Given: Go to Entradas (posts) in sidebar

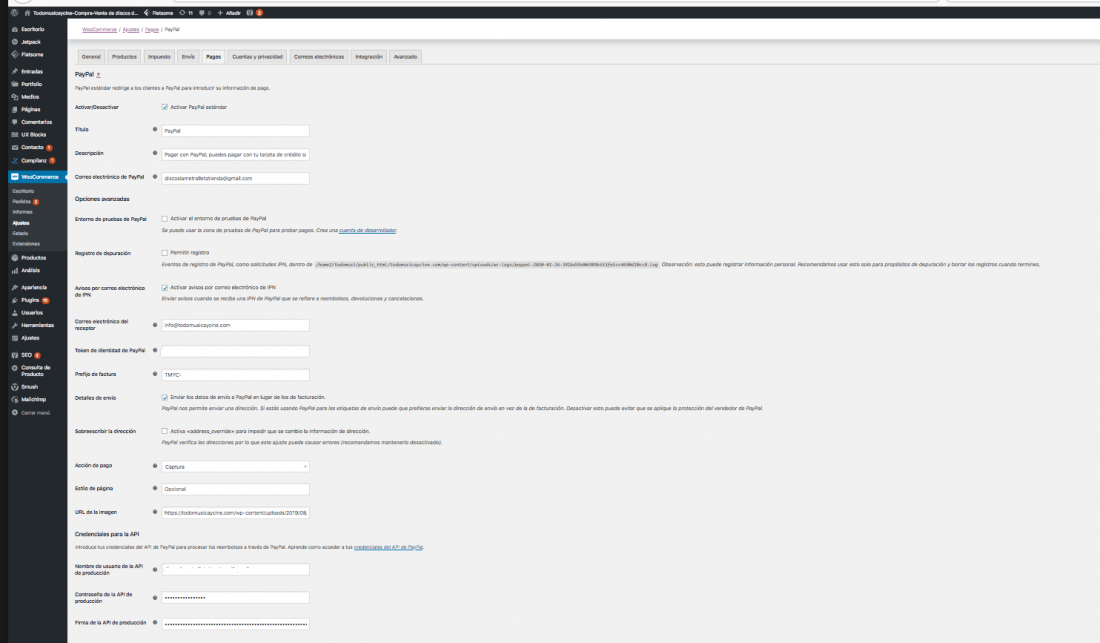Looking at the screenshot, I should tap(32, 72).
